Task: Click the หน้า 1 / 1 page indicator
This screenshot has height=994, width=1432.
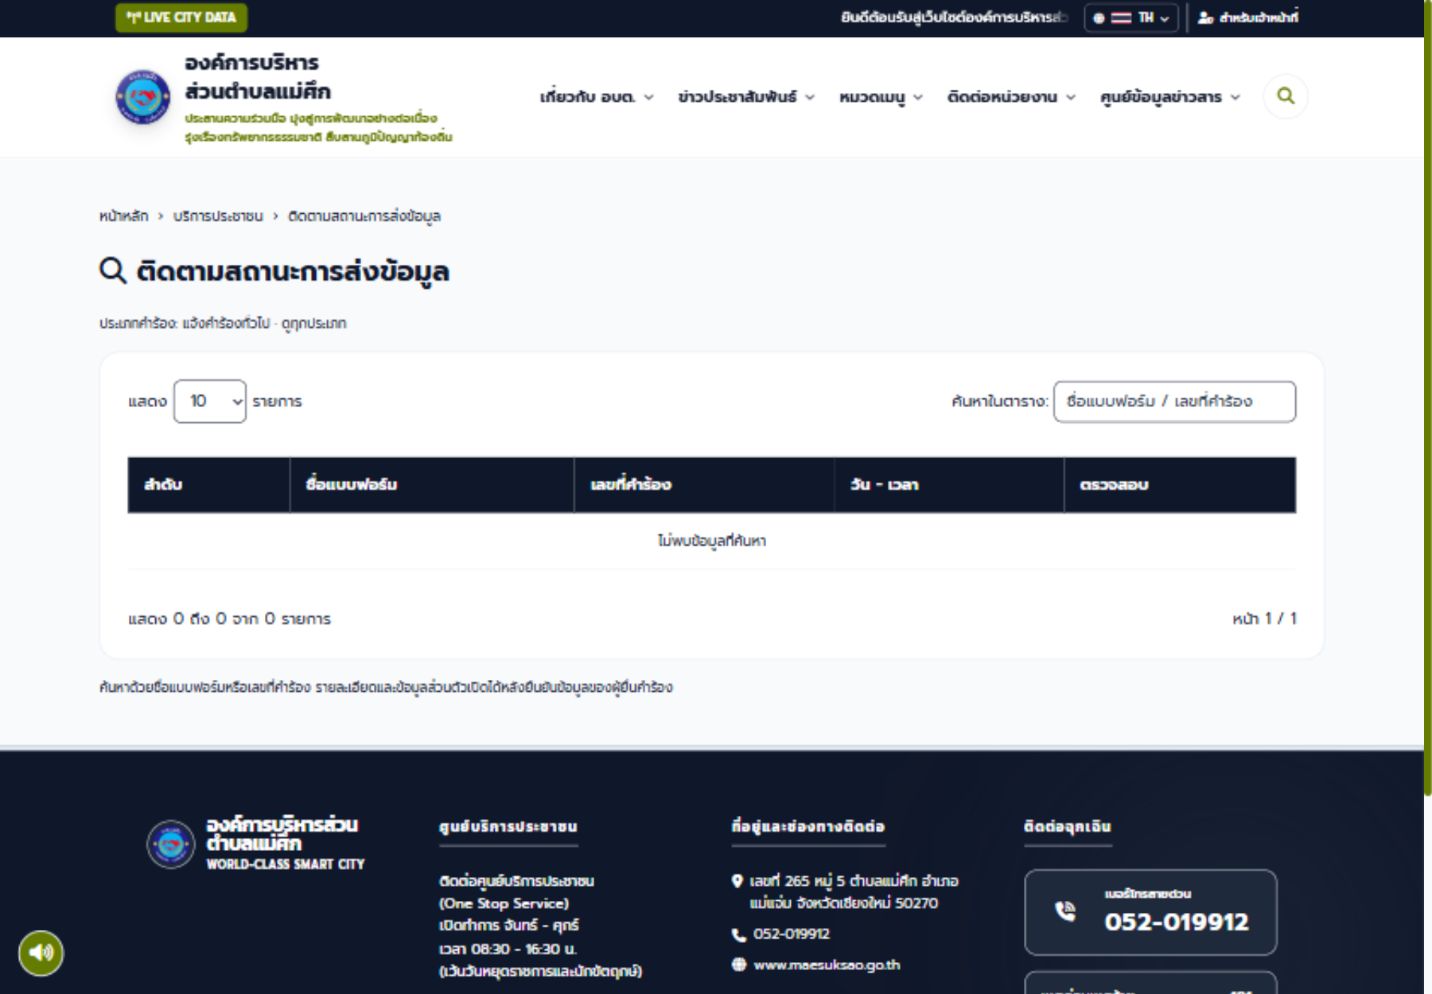Action: [1264, 619]
